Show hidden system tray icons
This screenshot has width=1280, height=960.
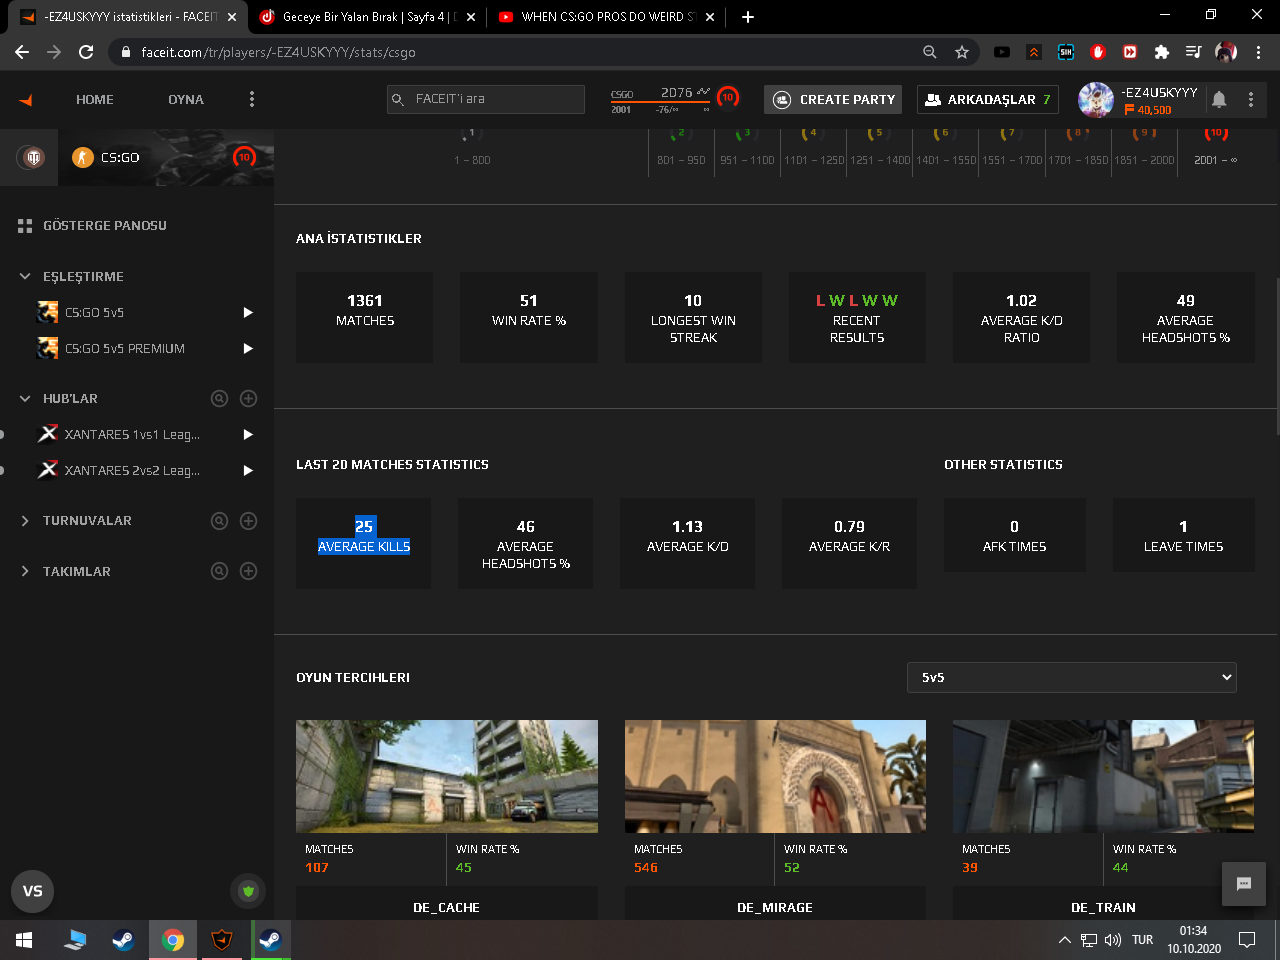tap(1065, 940)
